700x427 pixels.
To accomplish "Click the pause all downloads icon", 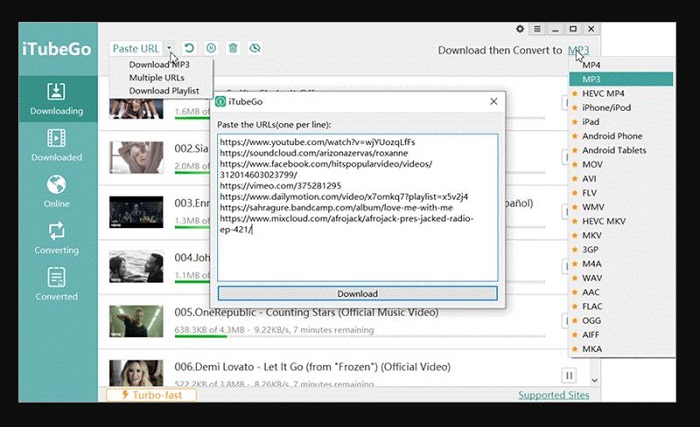I will (211, 48).
